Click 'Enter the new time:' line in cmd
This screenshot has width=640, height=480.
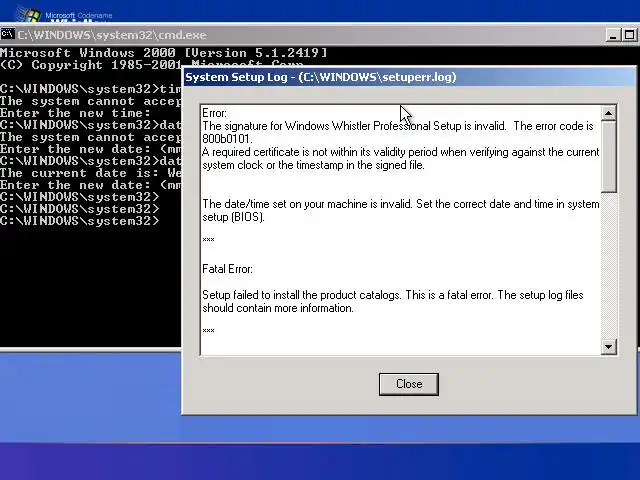(75, 113)
